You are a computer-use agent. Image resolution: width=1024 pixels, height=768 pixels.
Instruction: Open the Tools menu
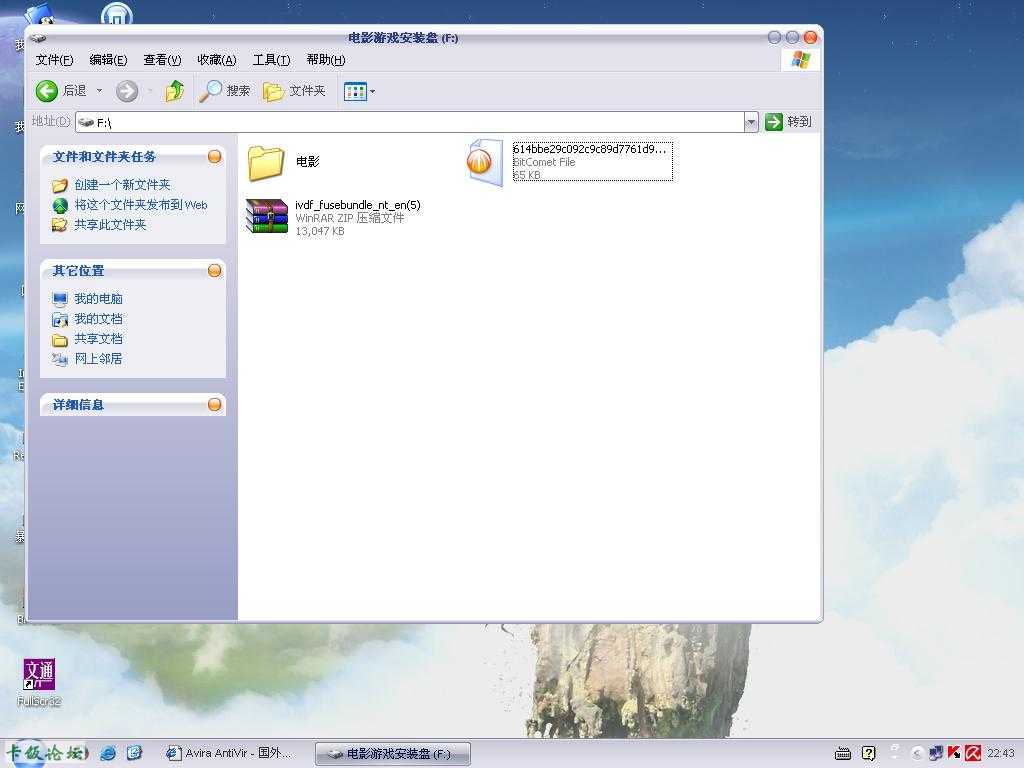coord(271,60)
